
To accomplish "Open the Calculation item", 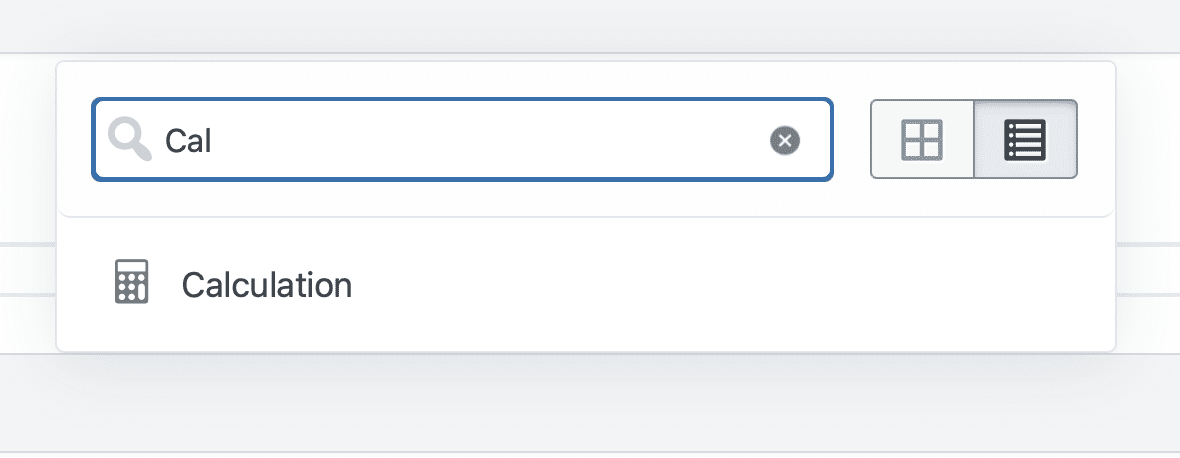I will click(x=266, y=285).
